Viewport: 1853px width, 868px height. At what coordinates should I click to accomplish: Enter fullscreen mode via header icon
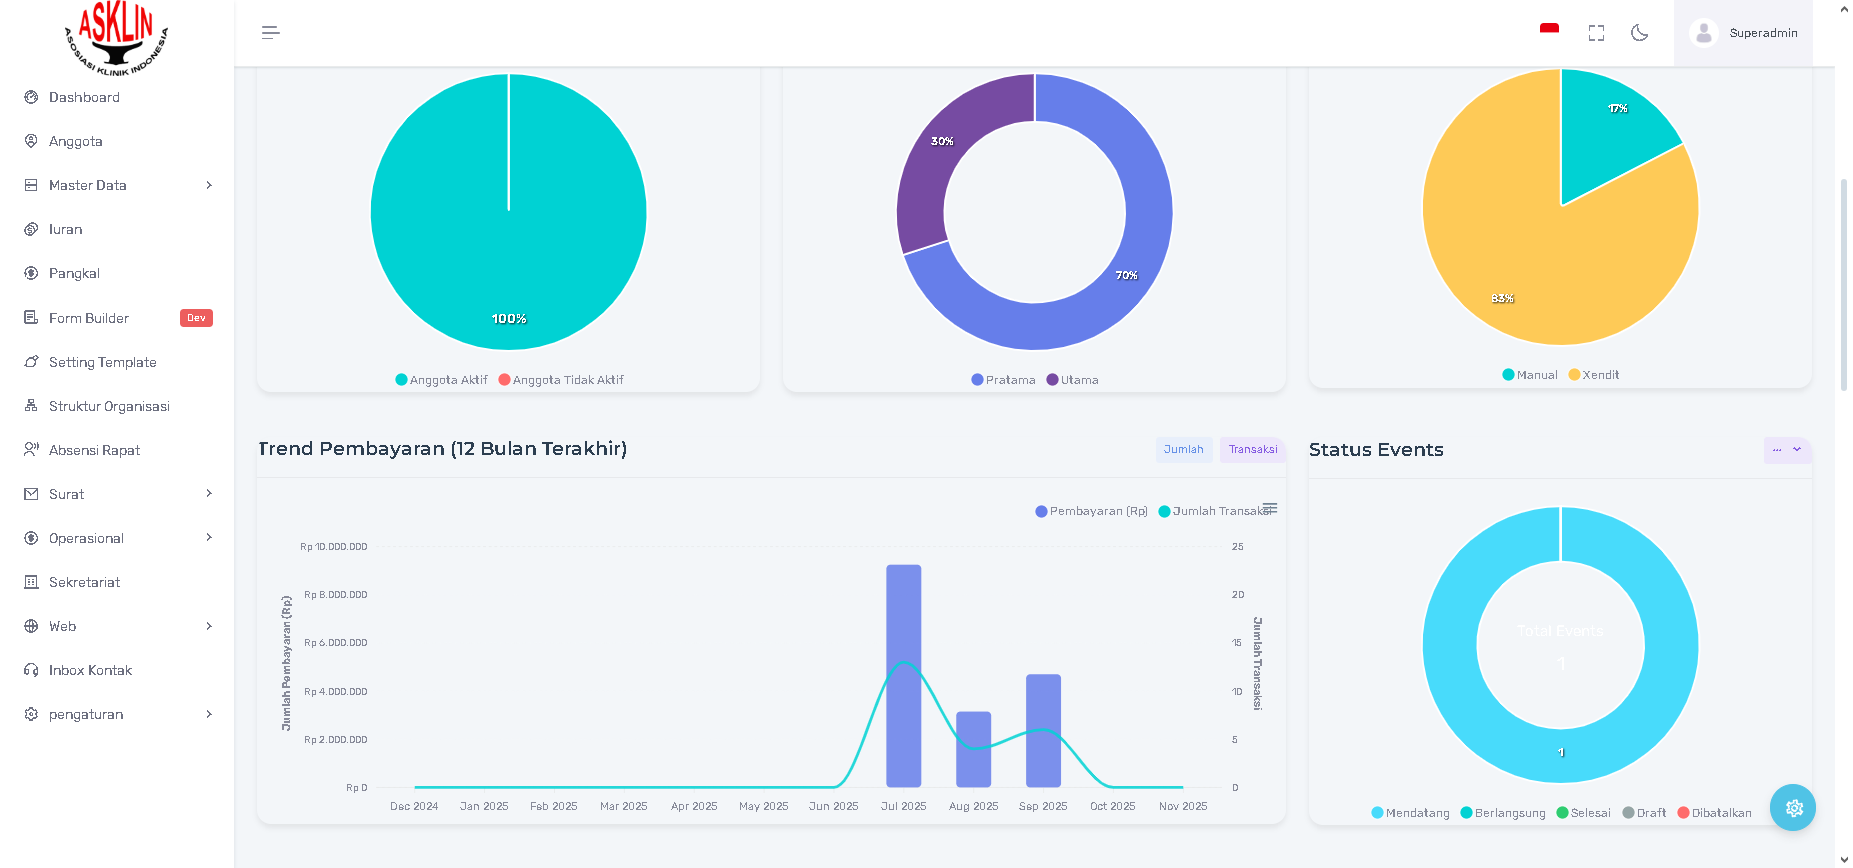[1596, 33]
